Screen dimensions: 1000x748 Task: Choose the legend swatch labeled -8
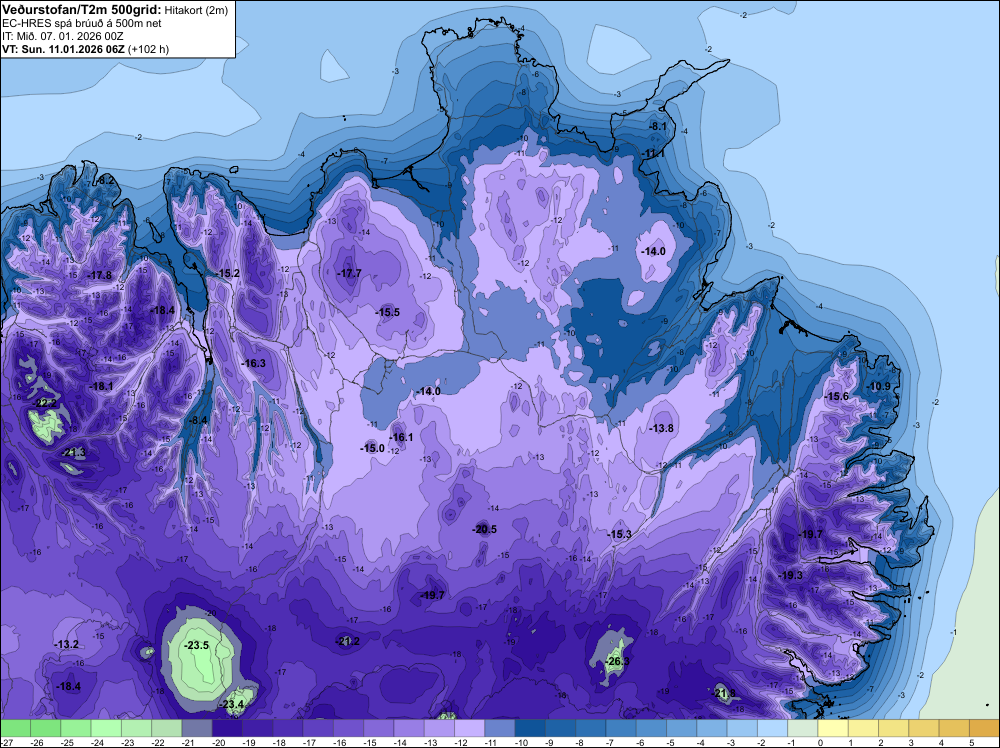591,728
